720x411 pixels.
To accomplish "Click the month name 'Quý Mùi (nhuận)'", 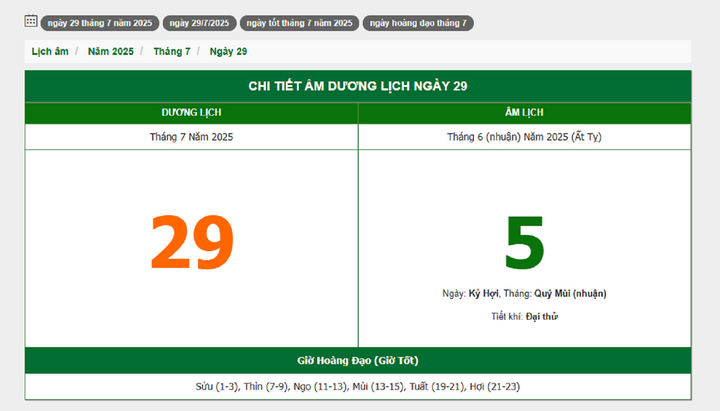I will pos(569,294).
